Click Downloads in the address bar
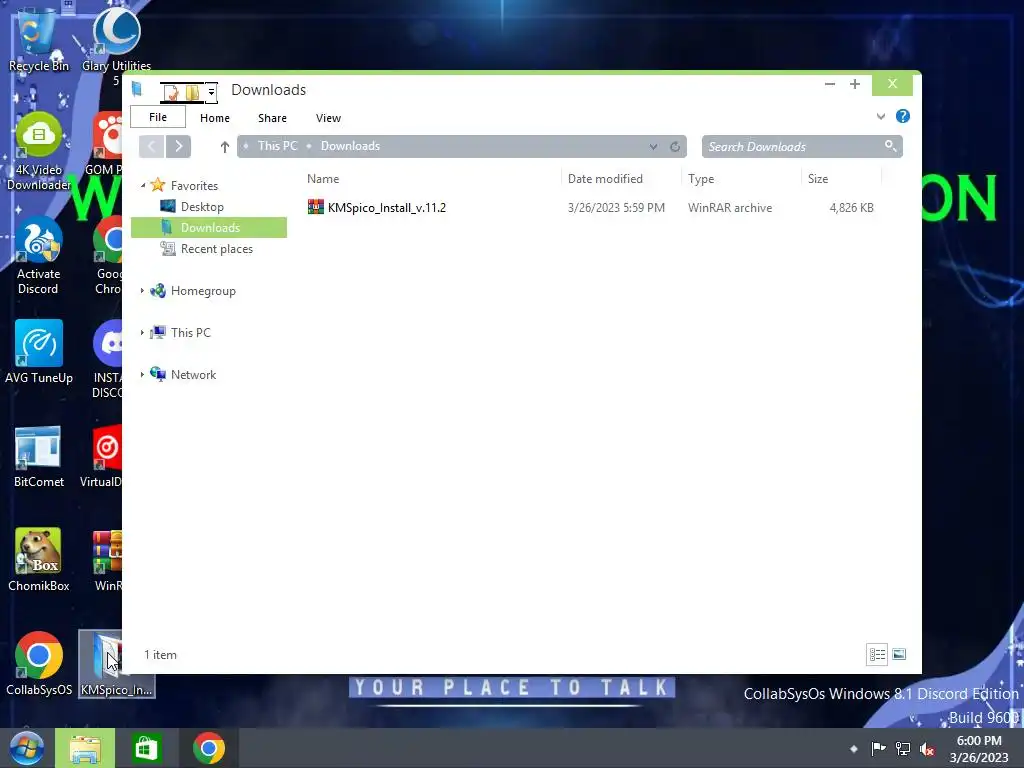Screen dimensions: 1024x768 pos(350,146)
